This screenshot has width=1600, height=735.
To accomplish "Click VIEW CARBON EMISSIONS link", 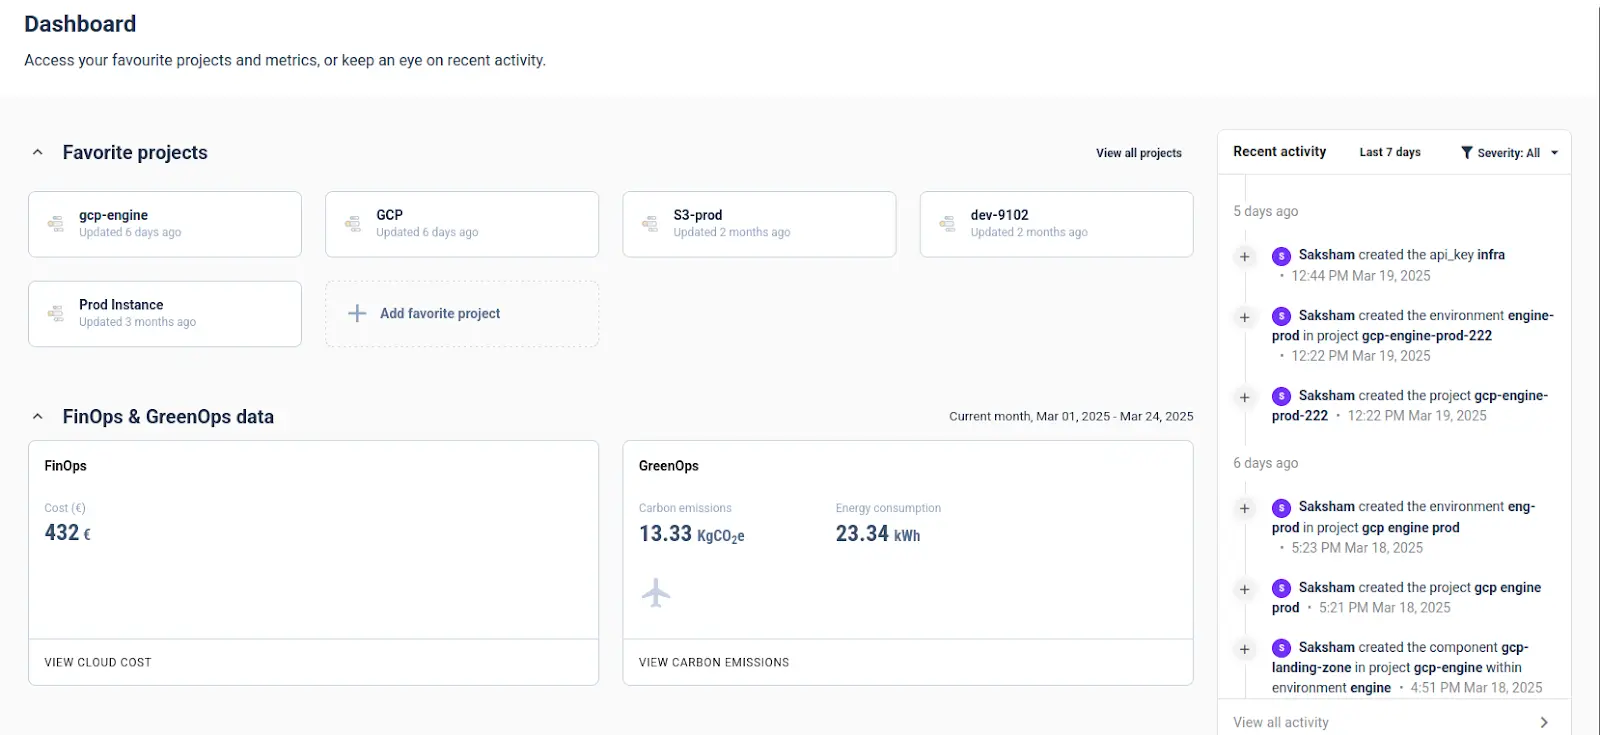I will (714, 662).
